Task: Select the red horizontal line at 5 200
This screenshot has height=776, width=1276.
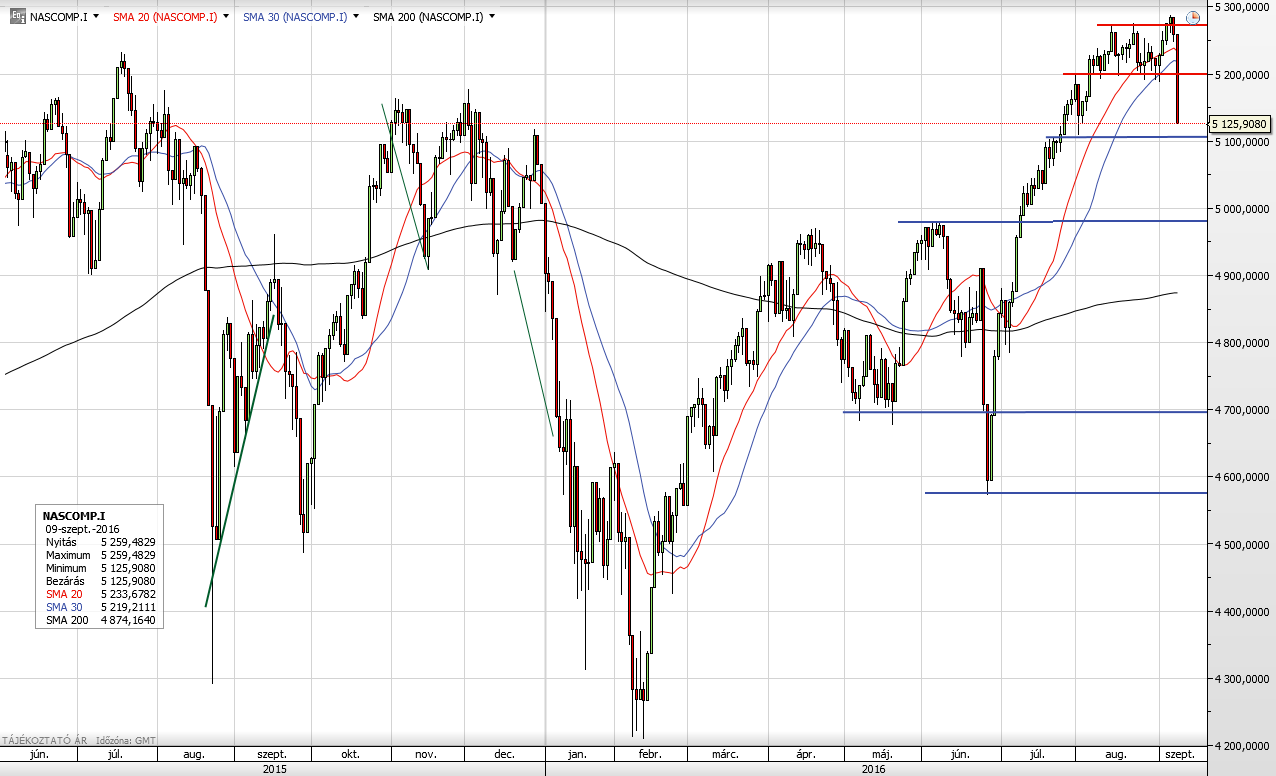Action: pyautogui.click(x=1135, y=74)
